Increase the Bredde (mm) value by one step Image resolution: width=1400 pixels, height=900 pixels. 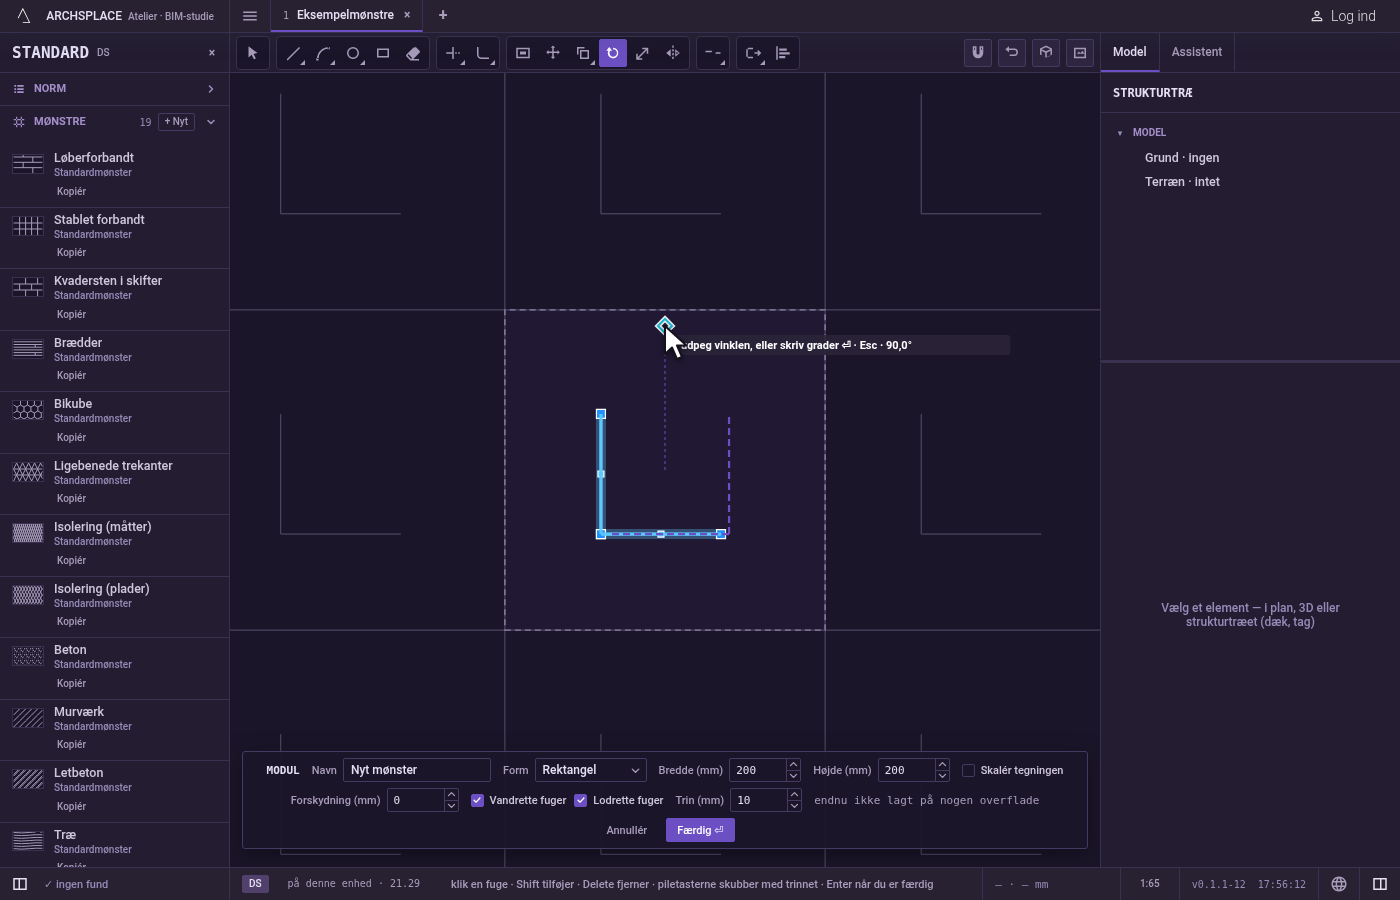(793, 765)
